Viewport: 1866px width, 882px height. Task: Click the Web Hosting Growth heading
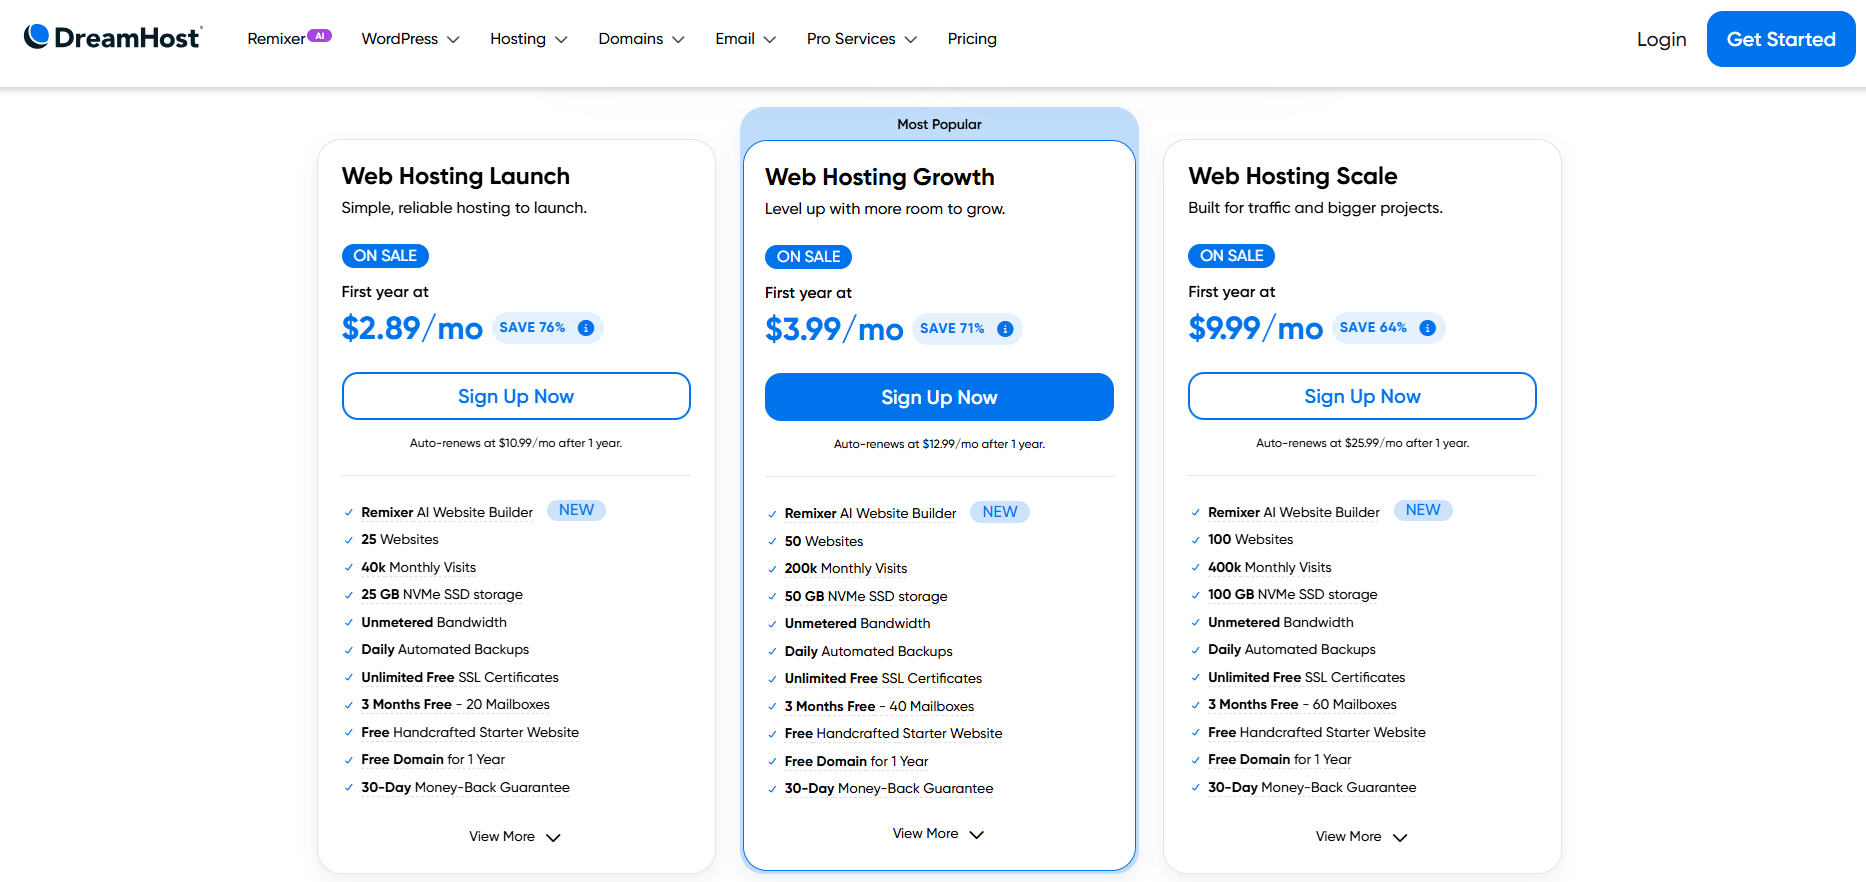pos(879,177)
